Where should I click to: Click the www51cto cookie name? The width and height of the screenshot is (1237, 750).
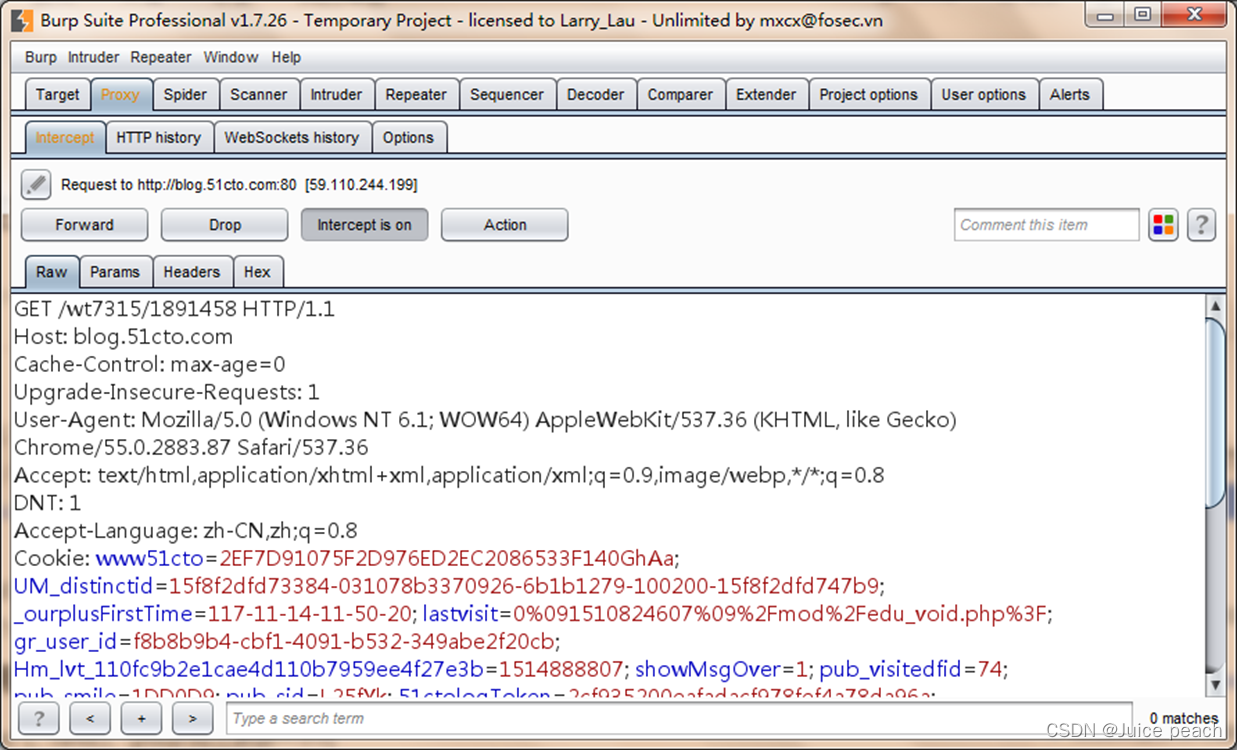tap(150, 558)
